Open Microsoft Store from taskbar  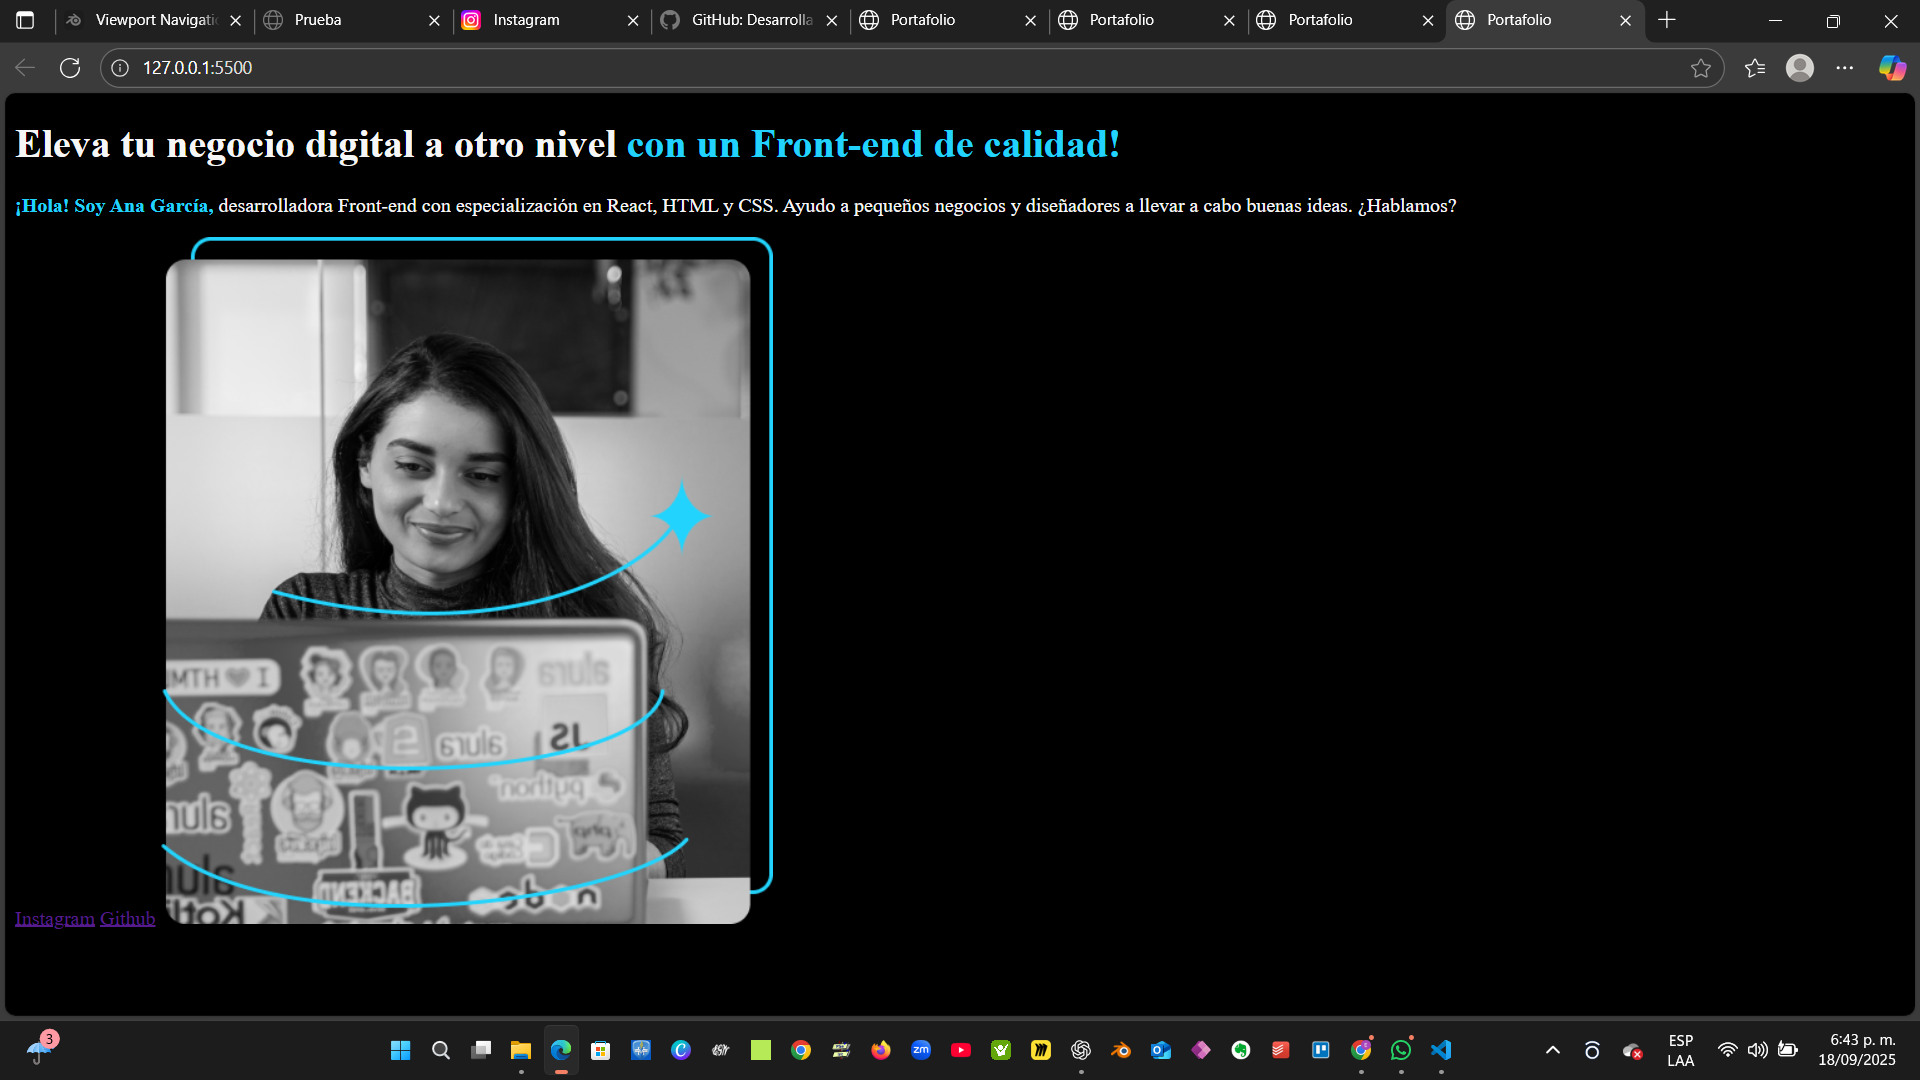point(601,1050)
